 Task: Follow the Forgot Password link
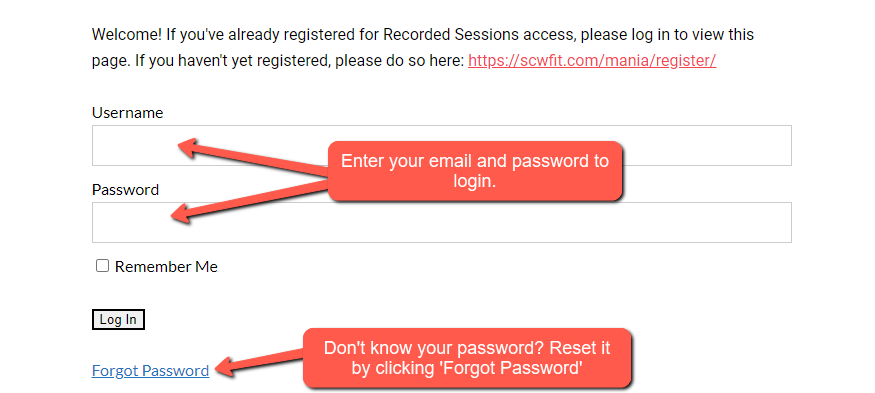click(151, 371)
